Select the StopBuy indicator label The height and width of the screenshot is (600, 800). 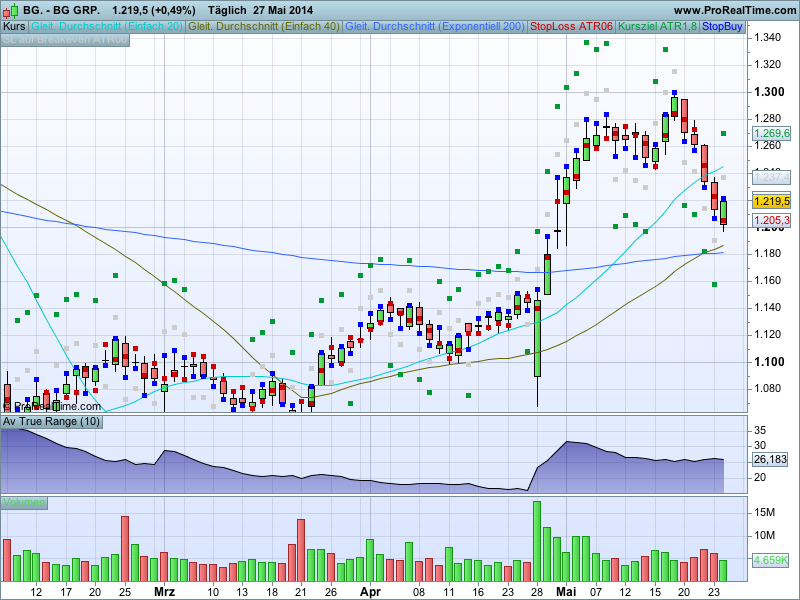point(722,27)
